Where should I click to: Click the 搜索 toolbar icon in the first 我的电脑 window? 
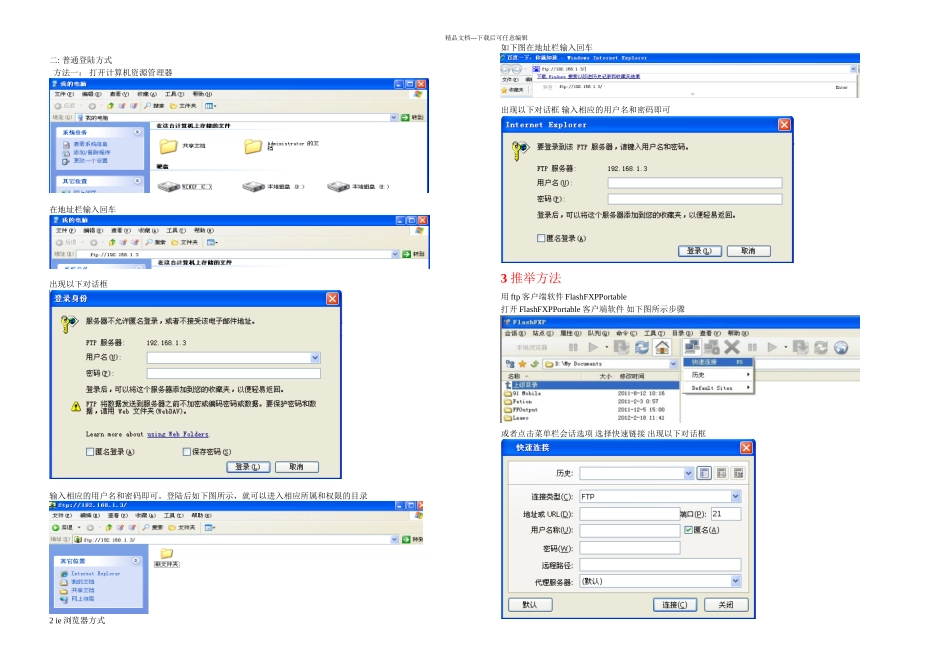154,105
